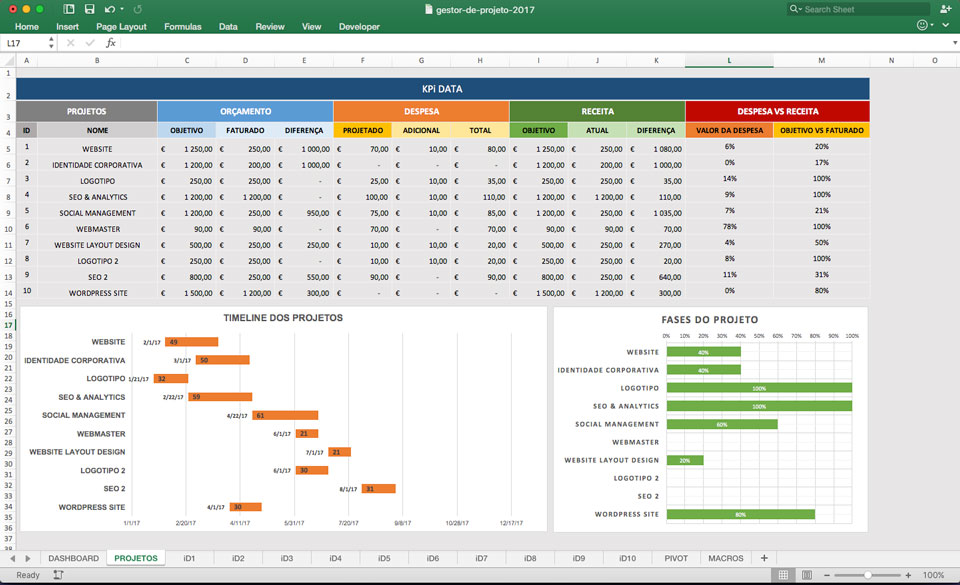Click the zoom in plus icon
Image resolution: width=960 pixels, height=585 pixels.
[909, 575]
